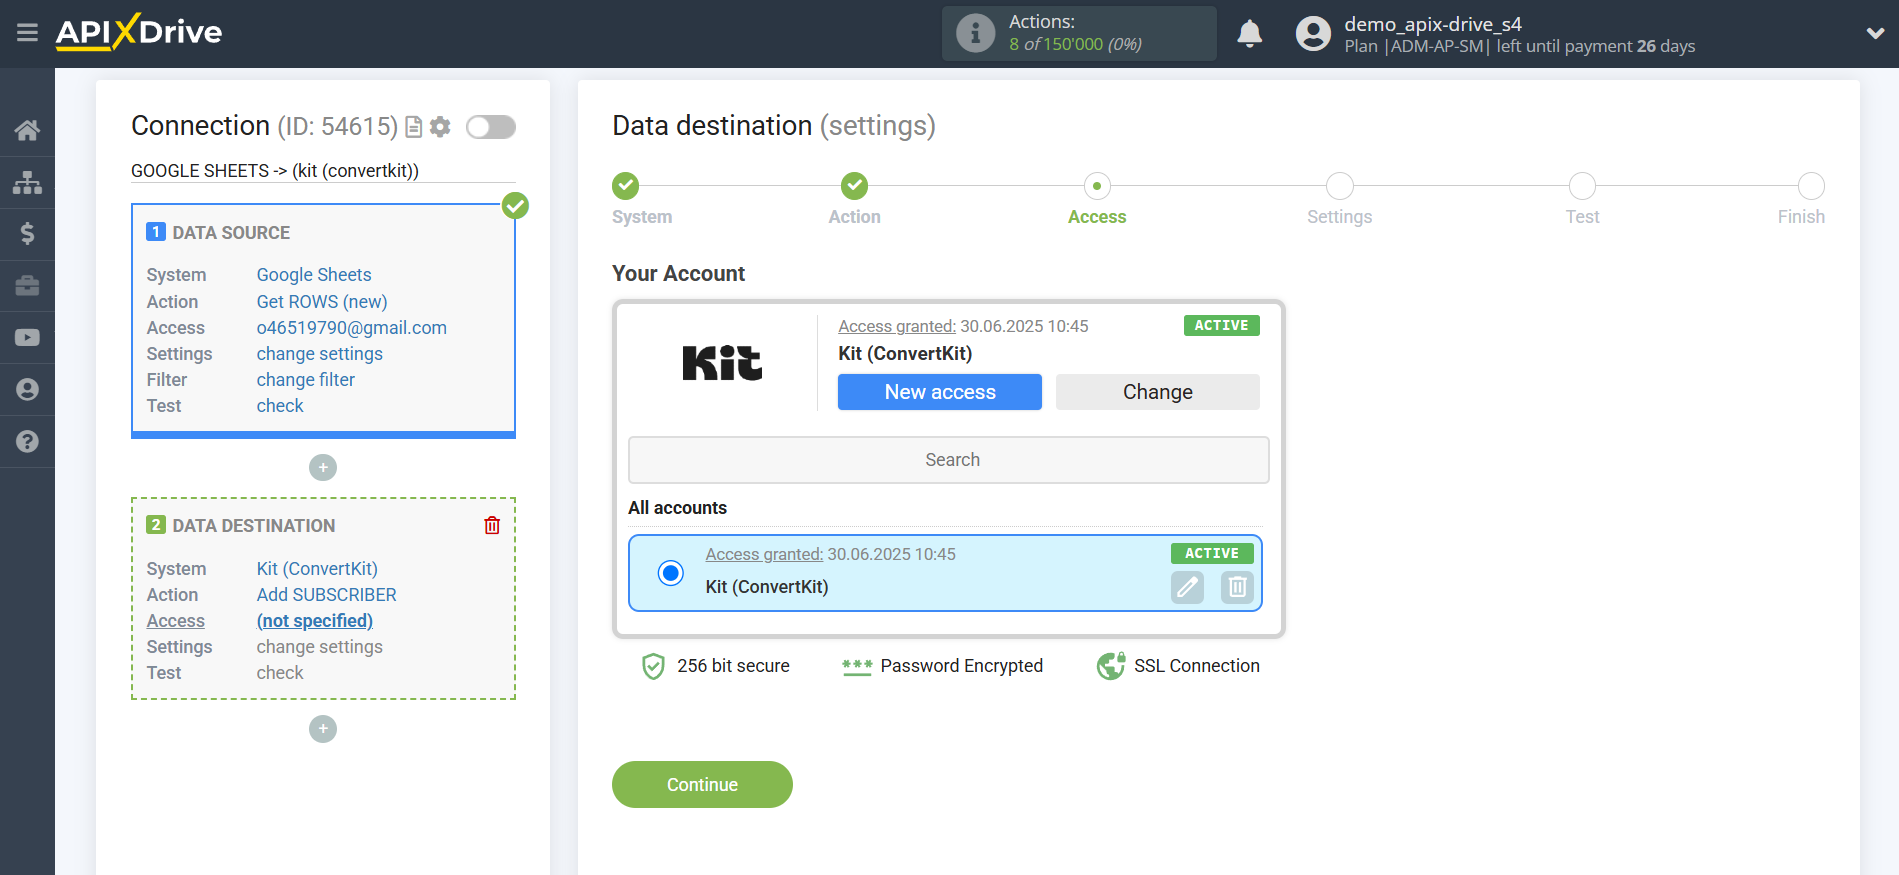Viewport: 1899px width, 875px height.
Task: Click the New access button
Action: tap(940, 392)
